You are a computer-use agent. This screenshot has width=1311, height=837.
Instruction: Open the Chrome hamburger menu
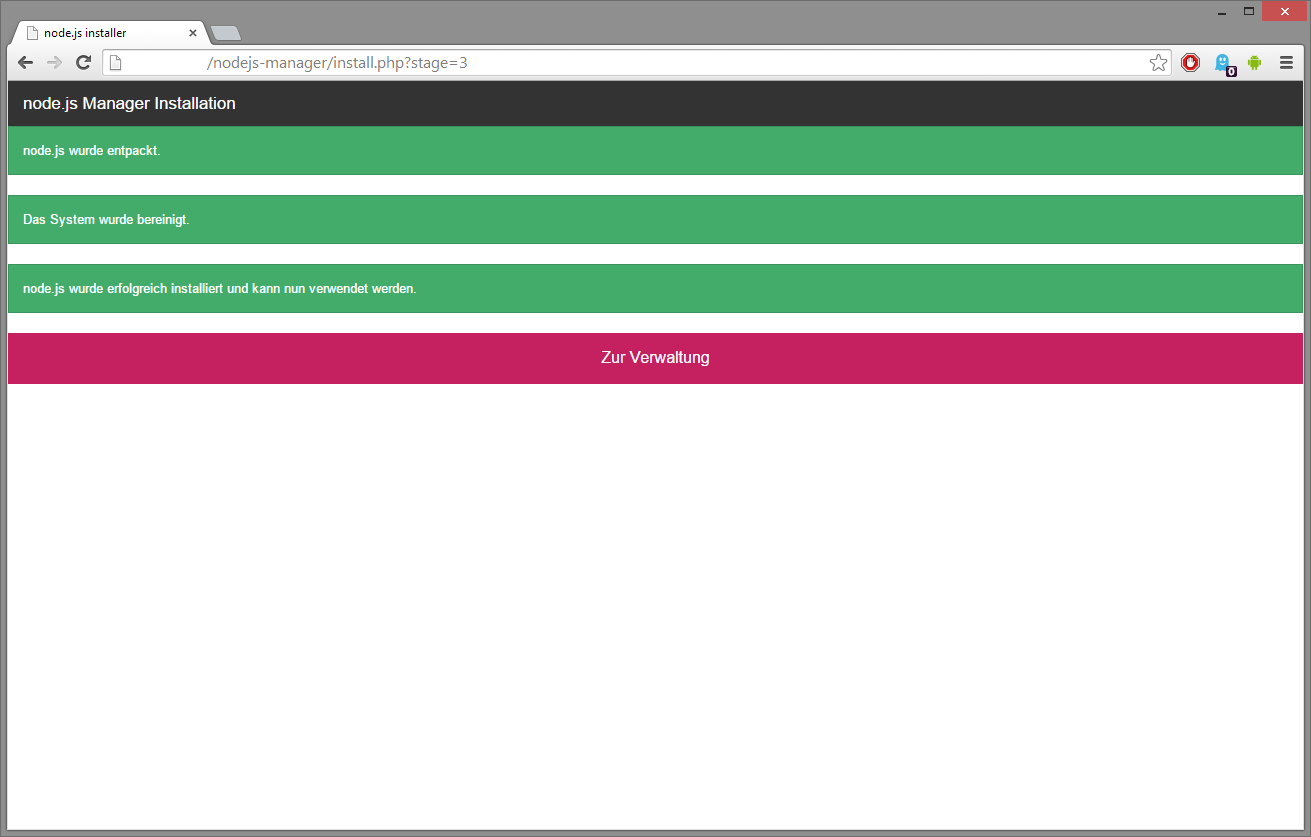click(x=1287, y=63)
